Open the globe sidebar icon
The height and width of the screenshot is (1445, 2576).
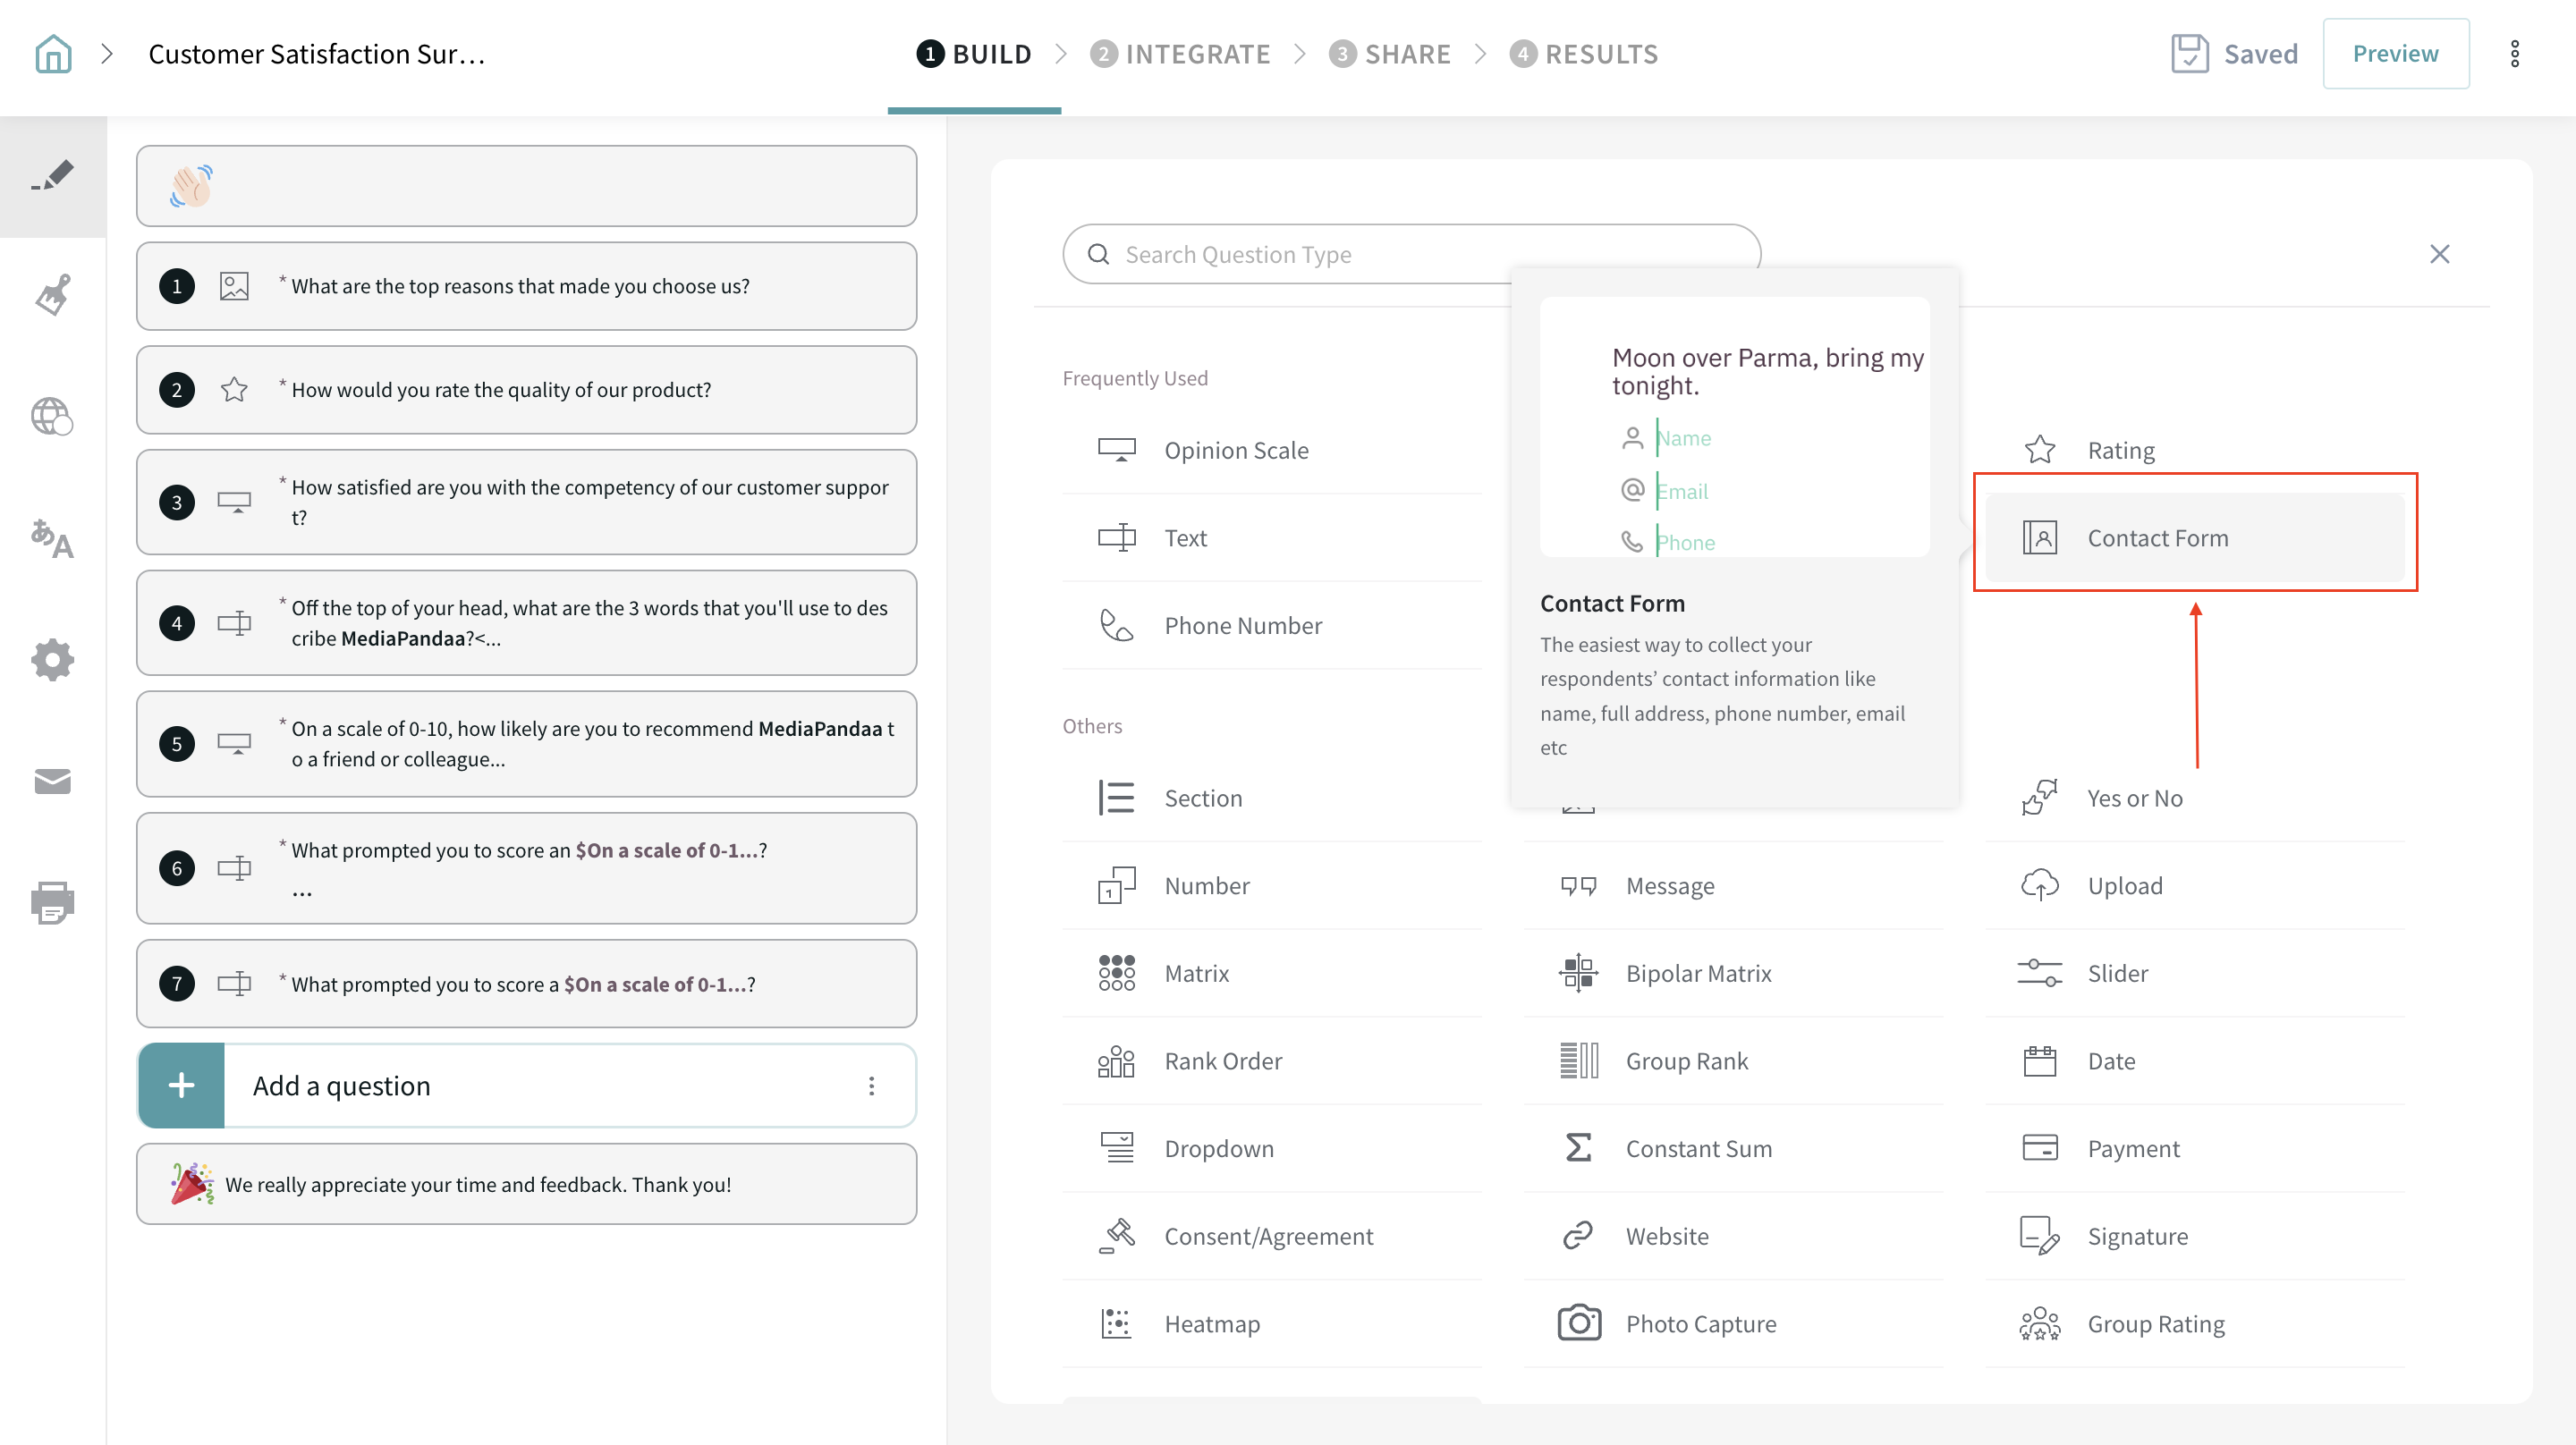click(x=53, y=416)
